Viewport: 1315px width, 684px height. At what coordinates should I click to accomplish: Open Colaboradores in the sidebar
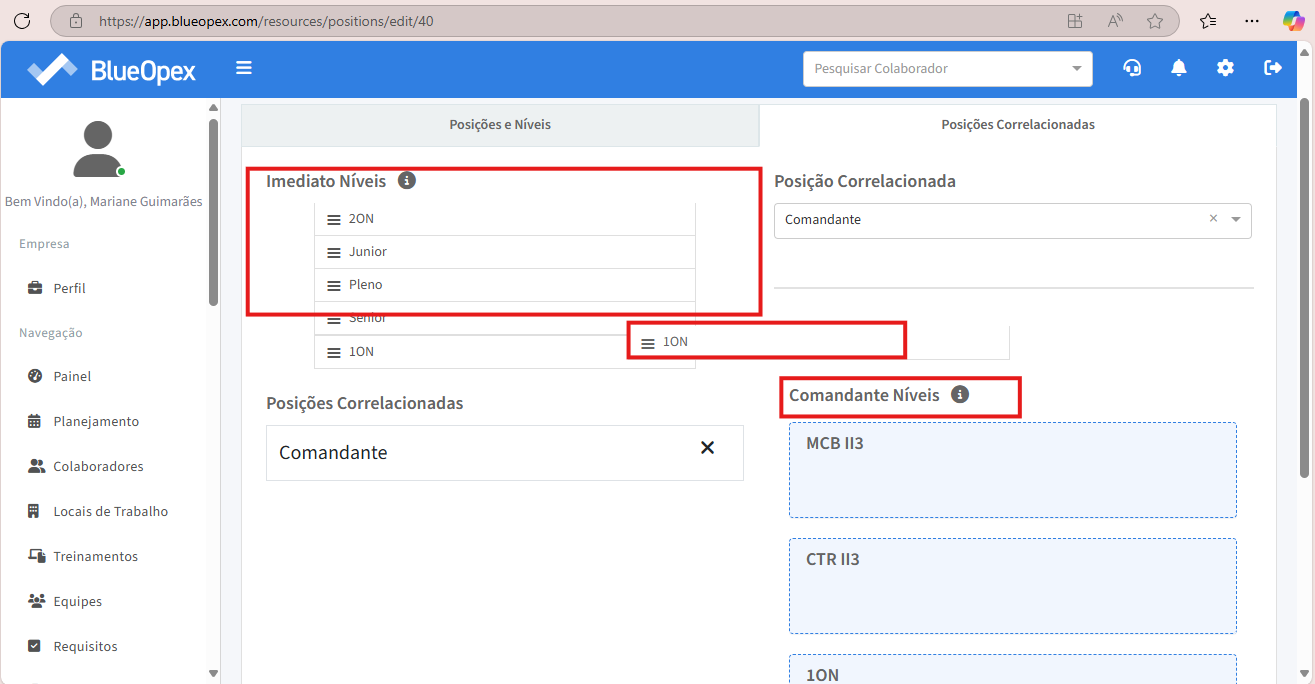(x=98, y=466)
